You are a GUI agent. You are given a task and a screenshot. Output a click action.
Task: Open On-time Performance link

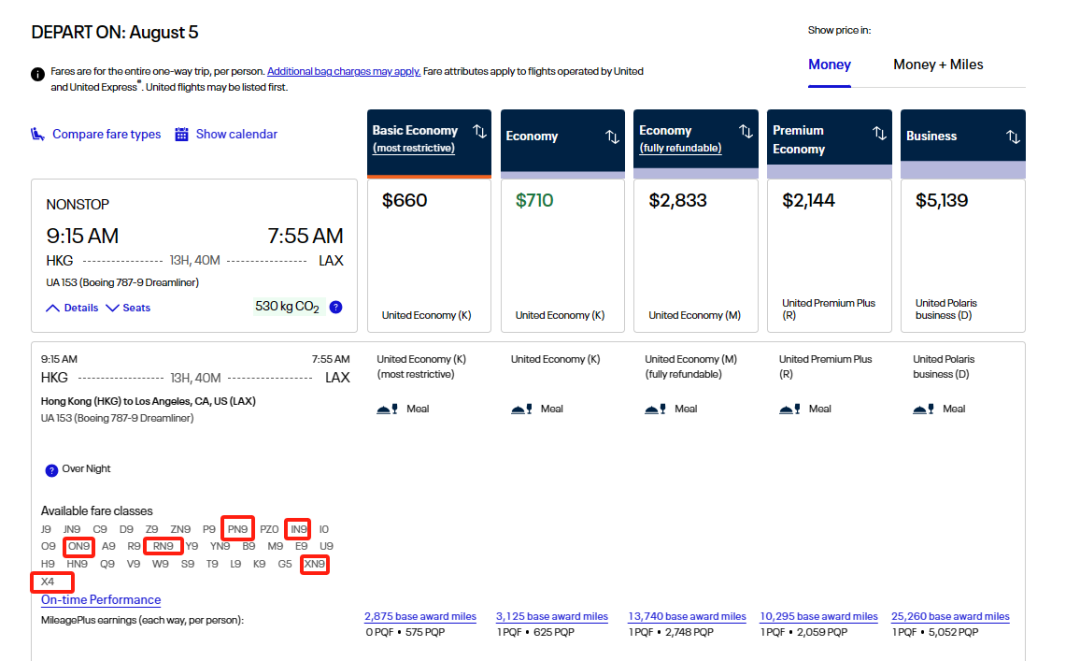coord(101,600)
